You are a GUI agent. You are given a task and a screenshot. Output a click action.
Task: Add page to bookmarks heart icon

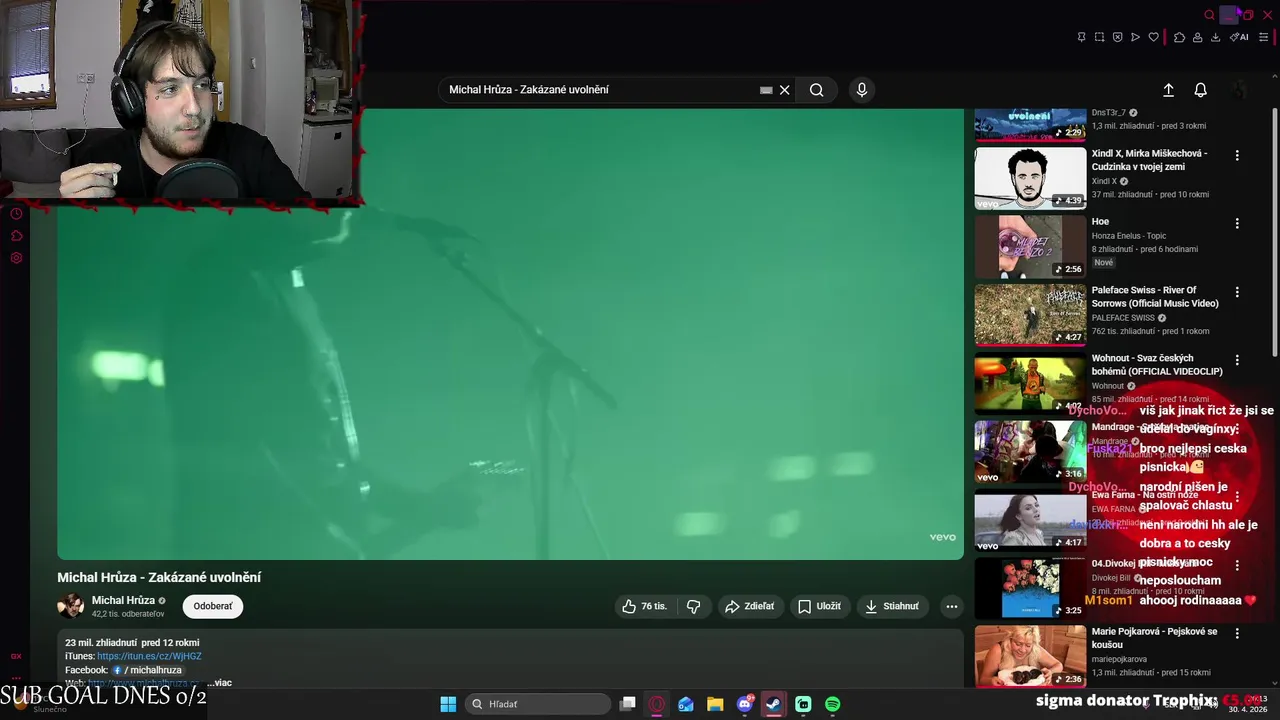(x=1153, y=37)
